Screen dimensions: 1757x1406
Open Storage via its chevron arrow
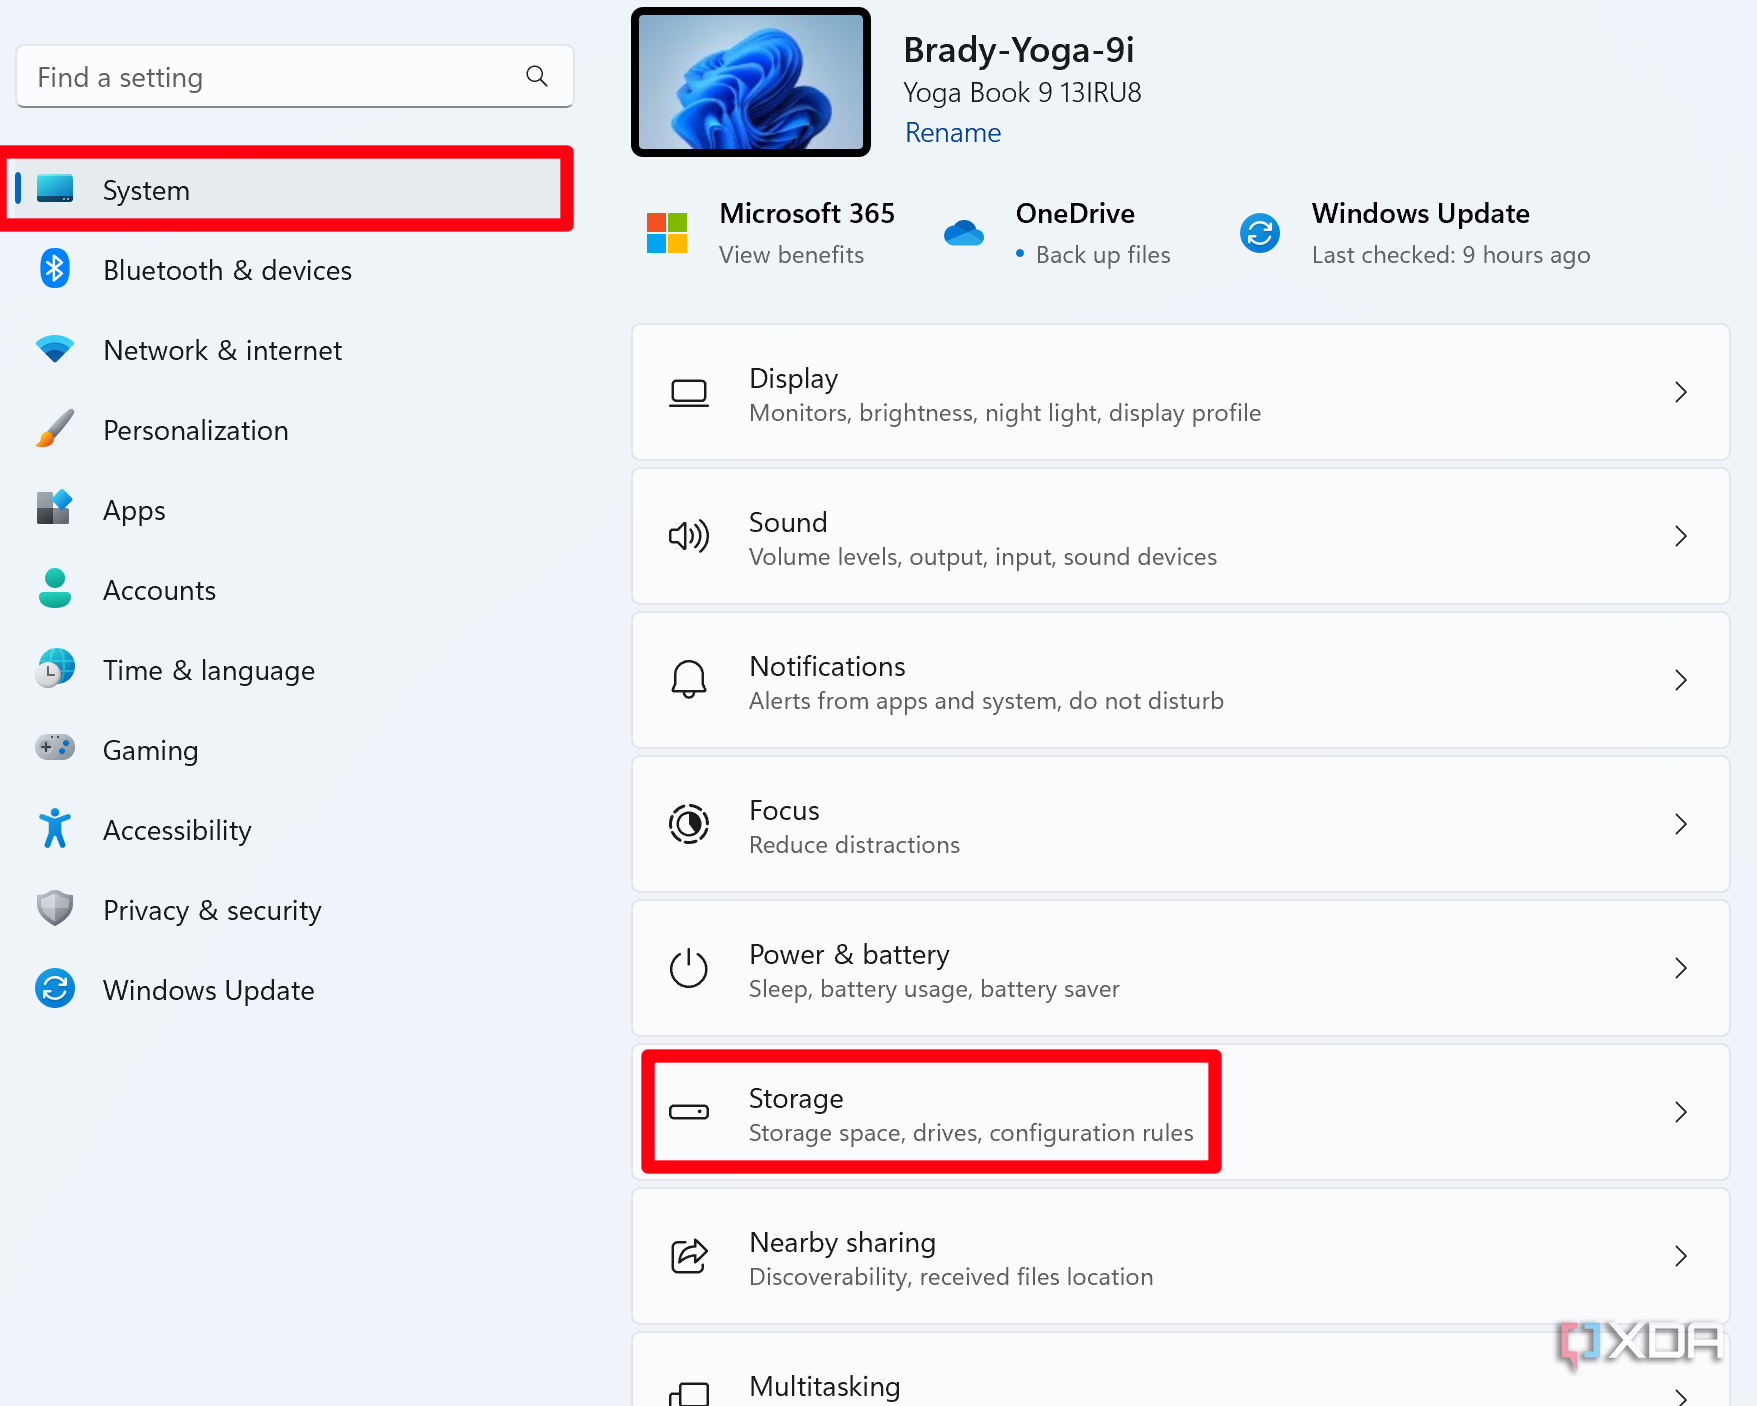point(1682,1111)
